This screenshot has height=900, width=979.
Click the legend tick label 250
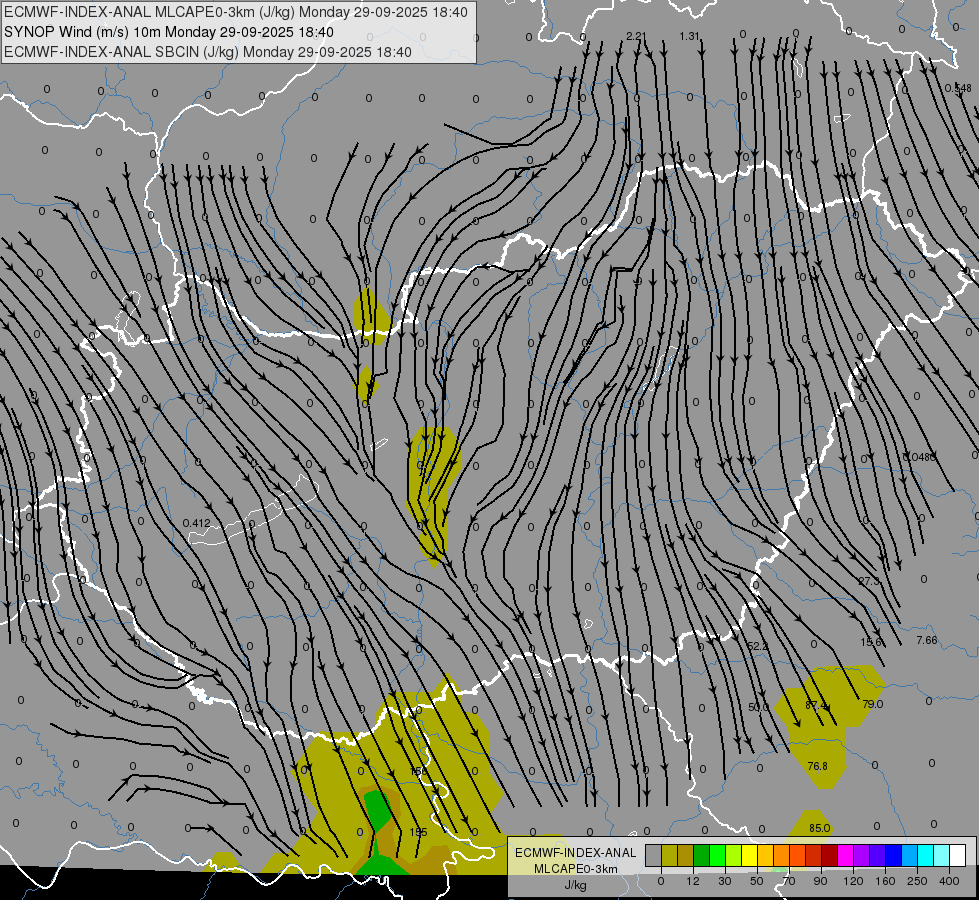[x=917, y=881]
